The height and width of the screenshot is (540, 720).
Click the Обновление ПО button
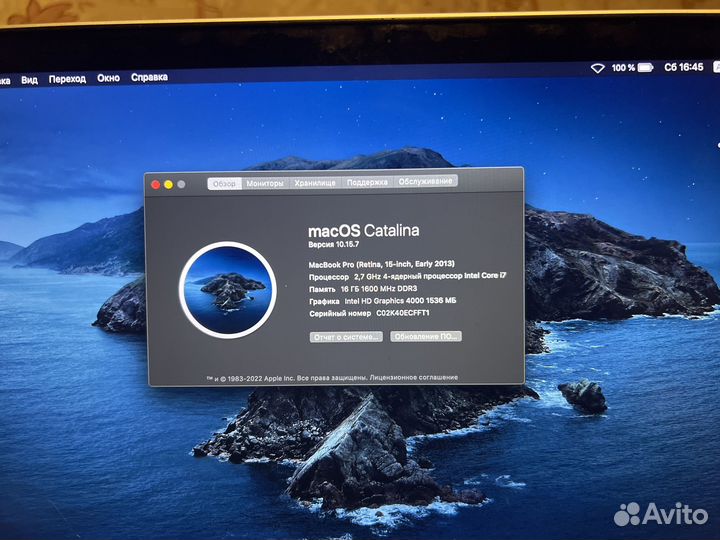tap(426, 337)
